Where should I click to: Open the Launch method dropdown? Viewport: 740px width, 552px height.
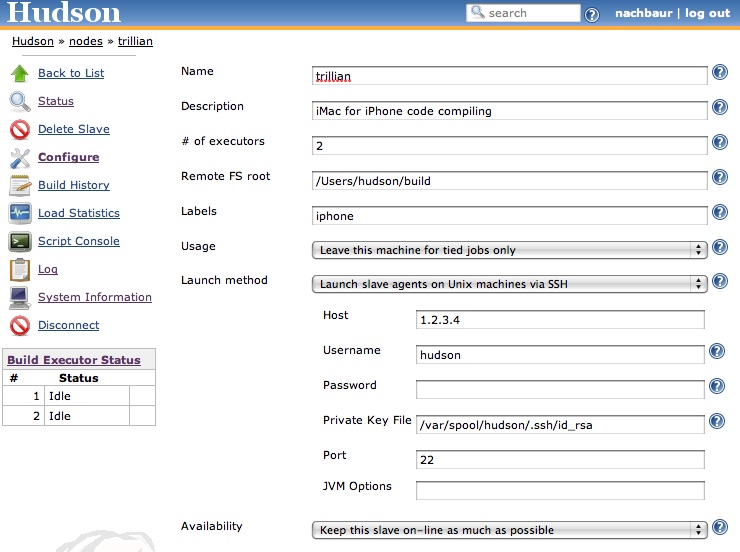click(510, 284)
